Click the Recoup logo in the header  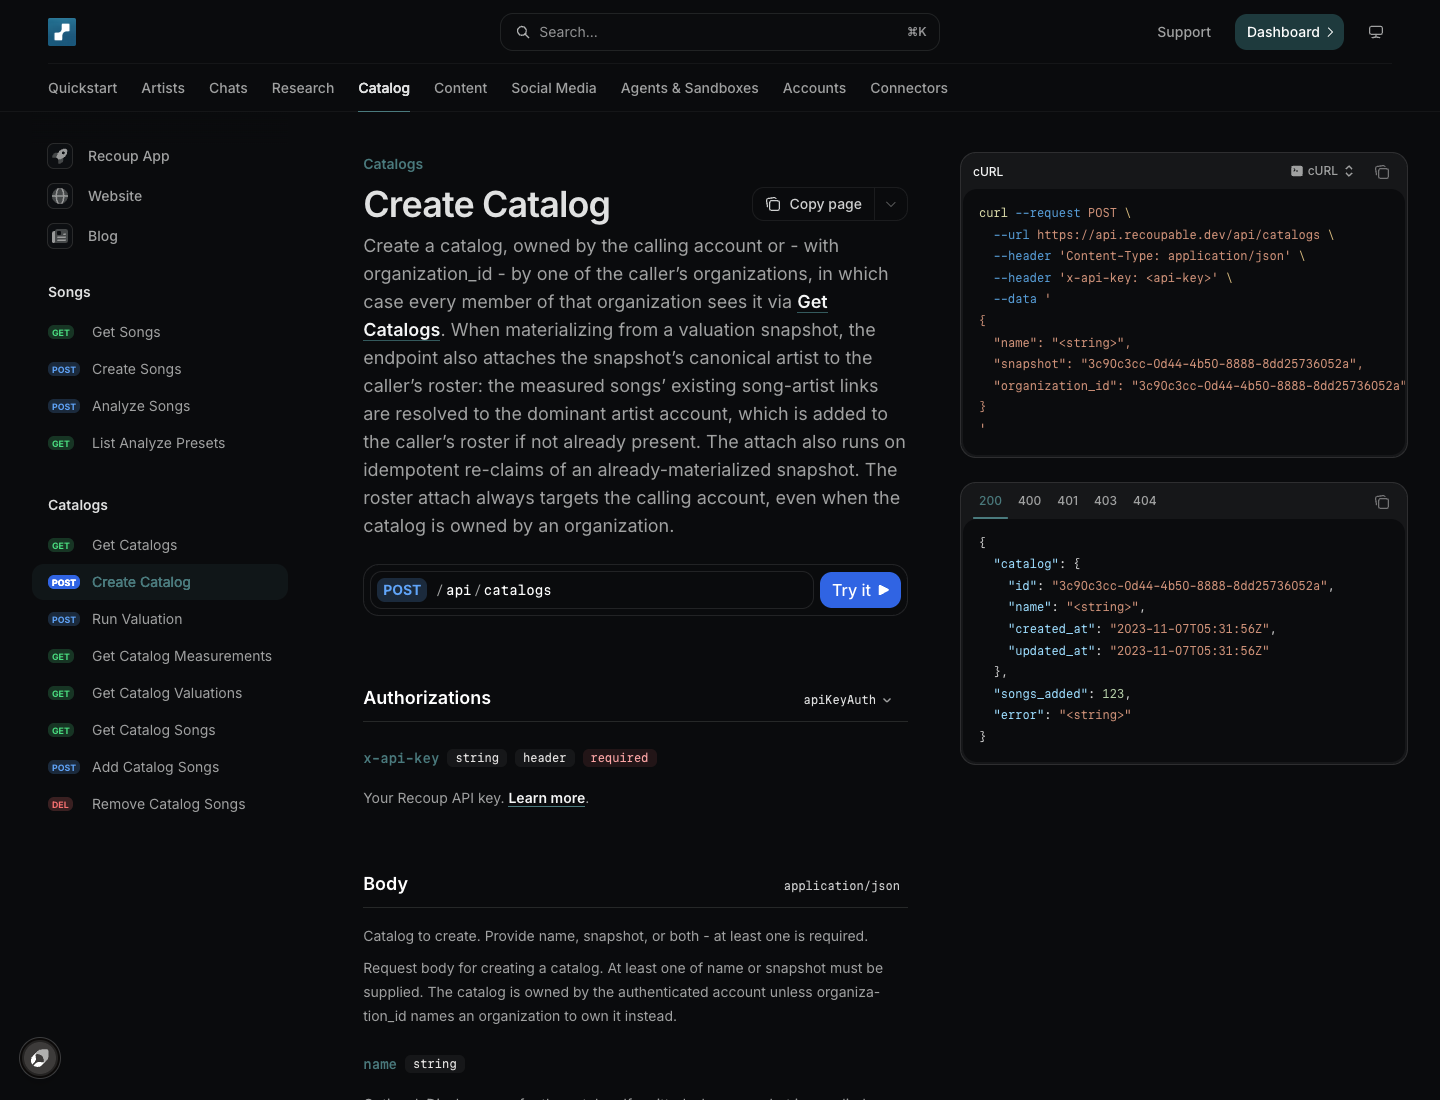point(62,32)
